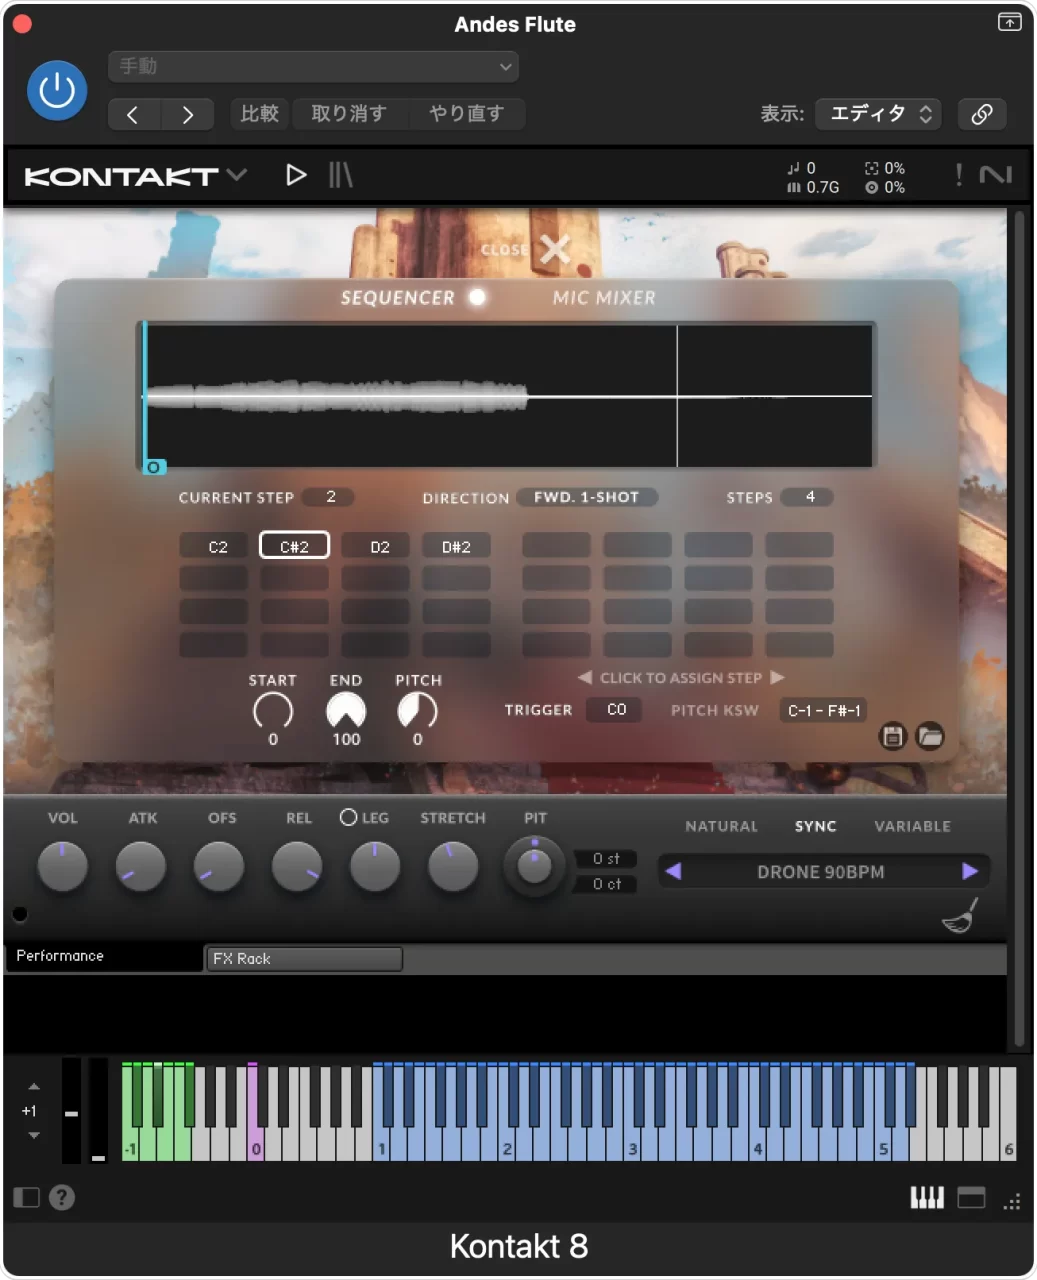This screenshot has width=1037, height=1280.
Task: Toggle the plug-in power button
Action: click(57, 91)
